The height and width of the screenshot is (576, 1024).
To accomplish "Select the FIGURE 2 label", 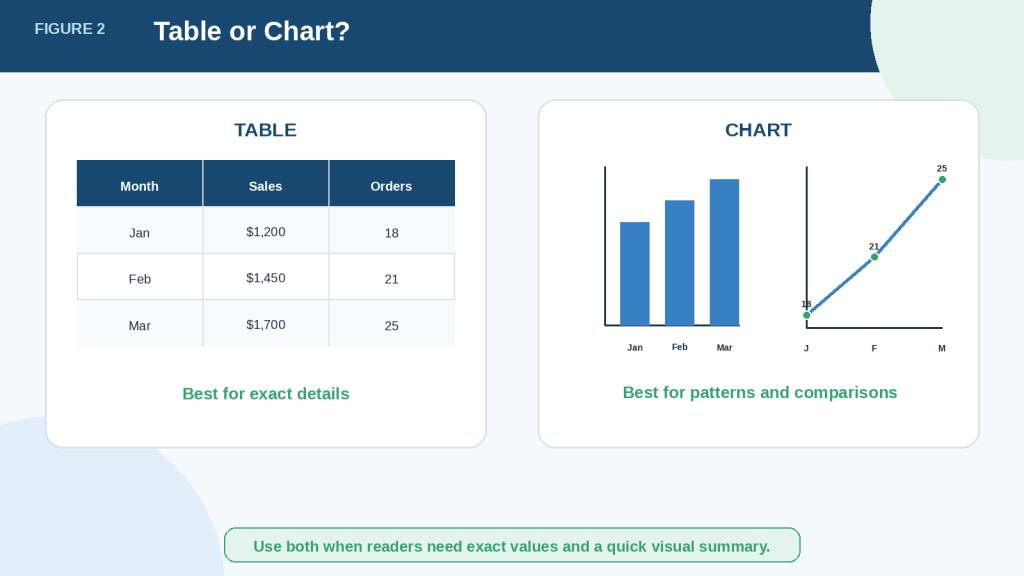I will pyautogui.click(x=70, y=29).
